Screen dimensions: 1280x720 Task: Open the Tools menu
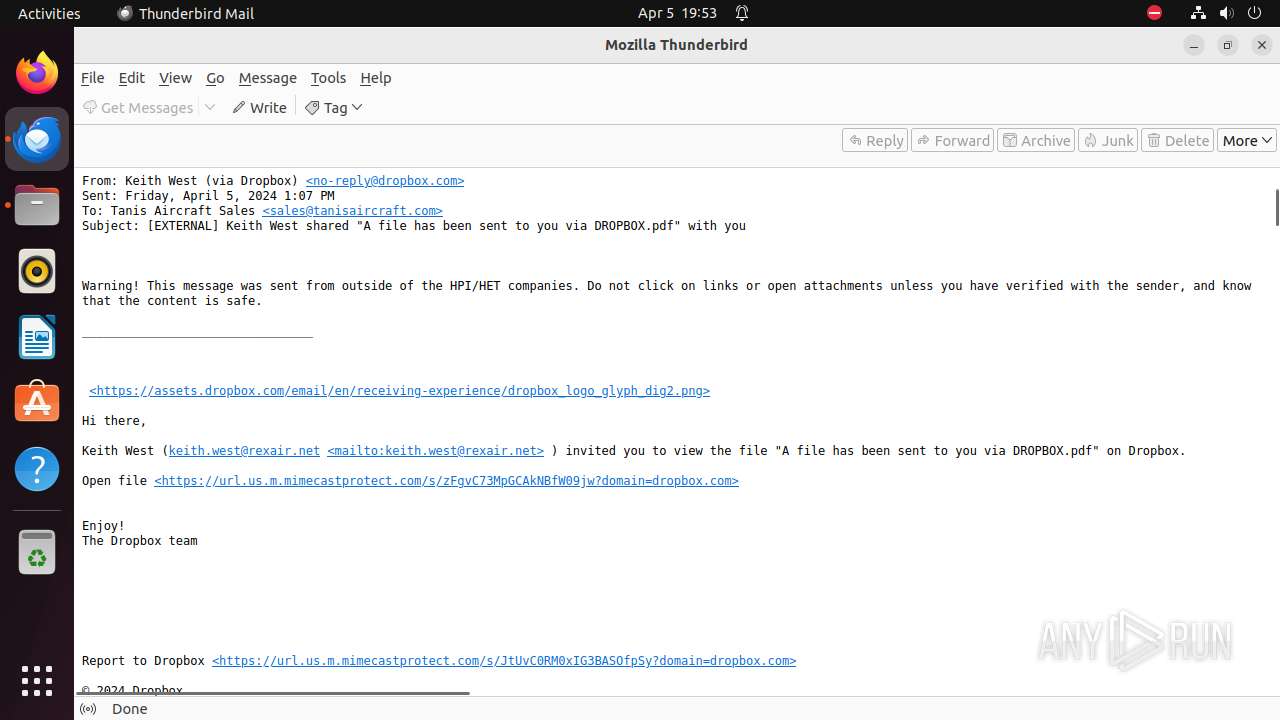[328, 78]
